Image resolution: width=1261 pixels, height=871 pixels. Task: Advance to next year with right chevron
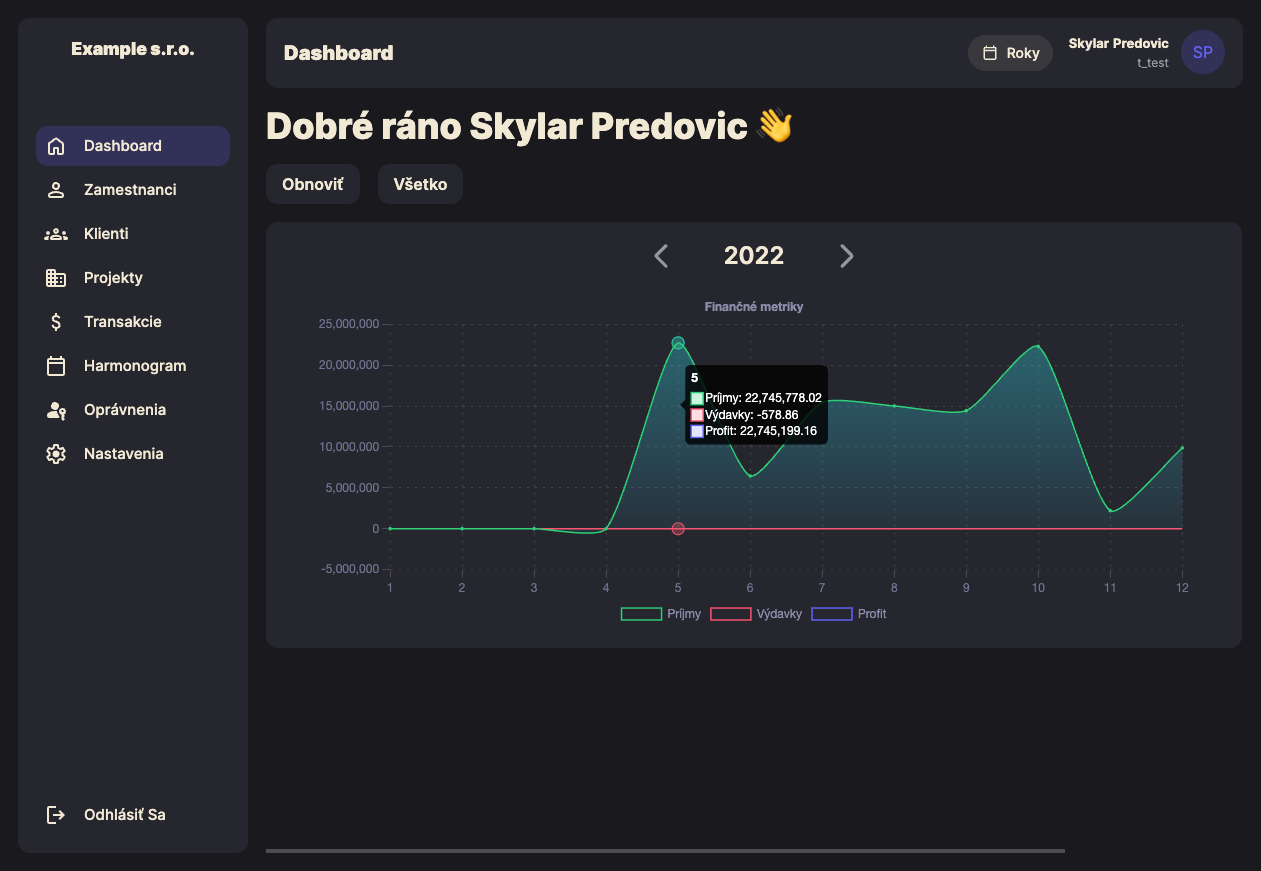point(847,256)
